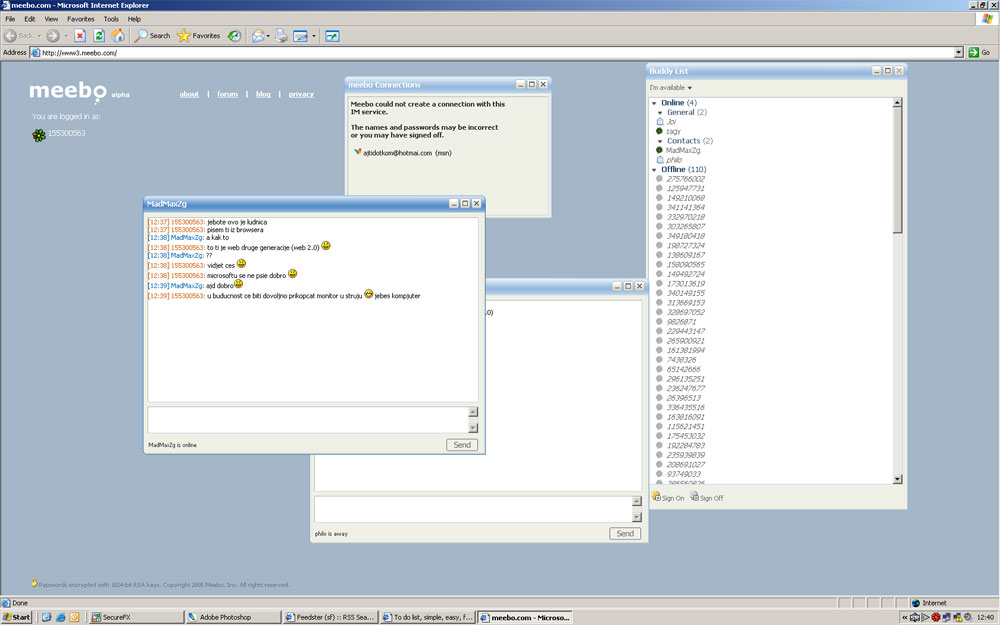
Task: Click the browser Stop button
Action: [x=80, y=35]
